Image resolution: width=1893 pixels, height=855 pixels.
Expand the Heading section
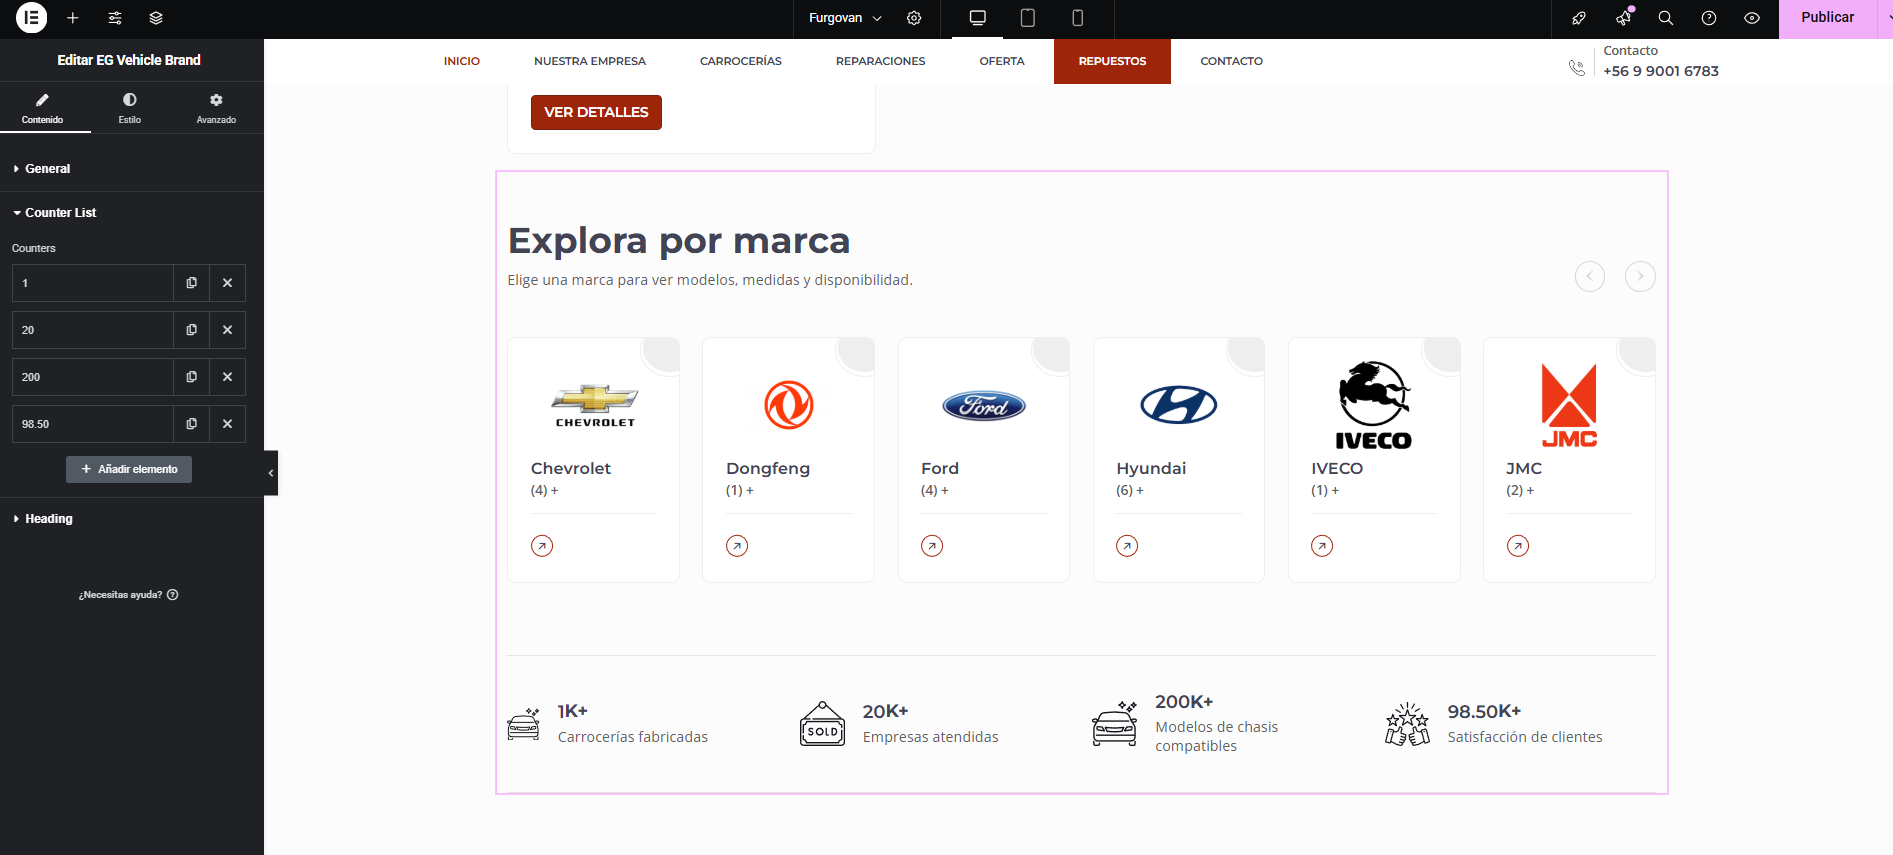pos(132,519)
